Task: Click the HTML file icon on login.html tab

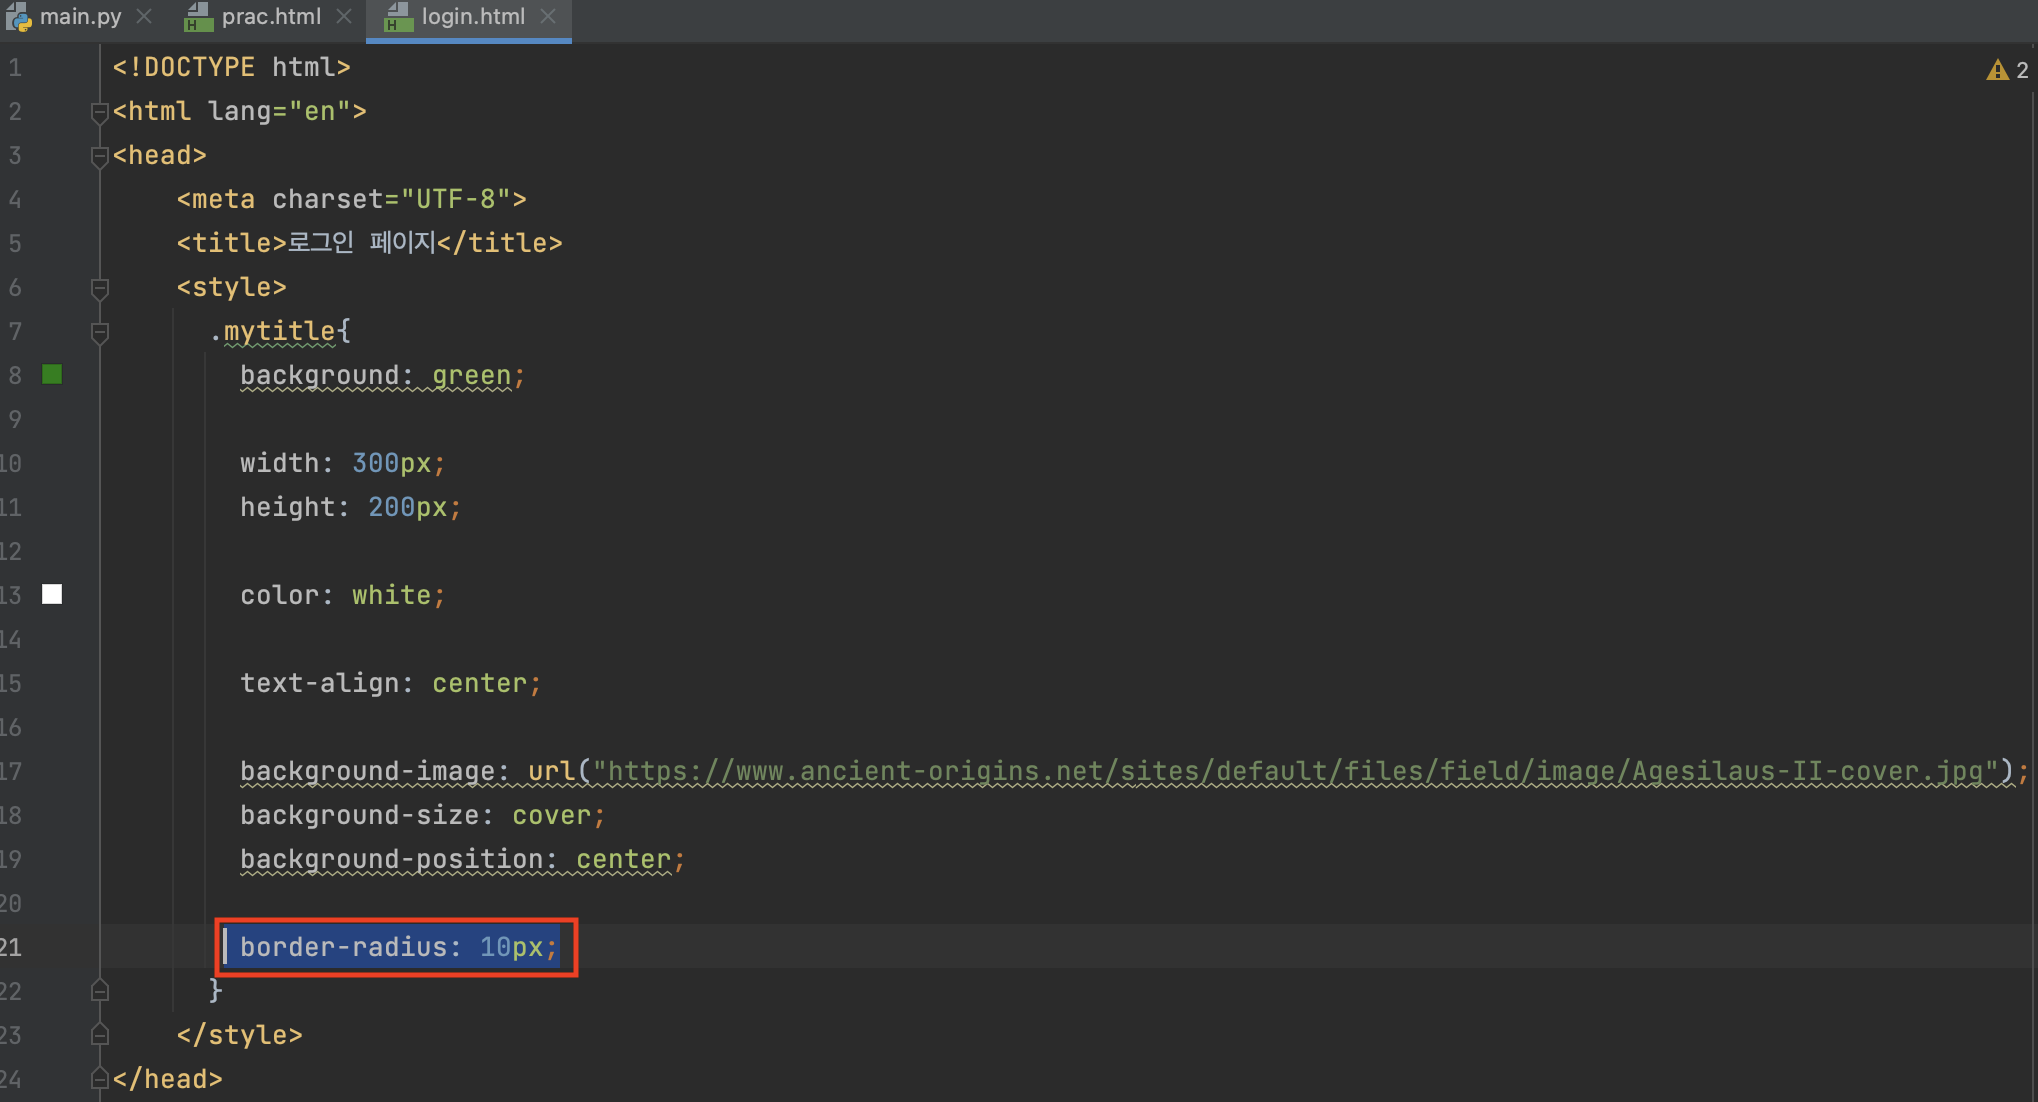Action: [398, 17]
